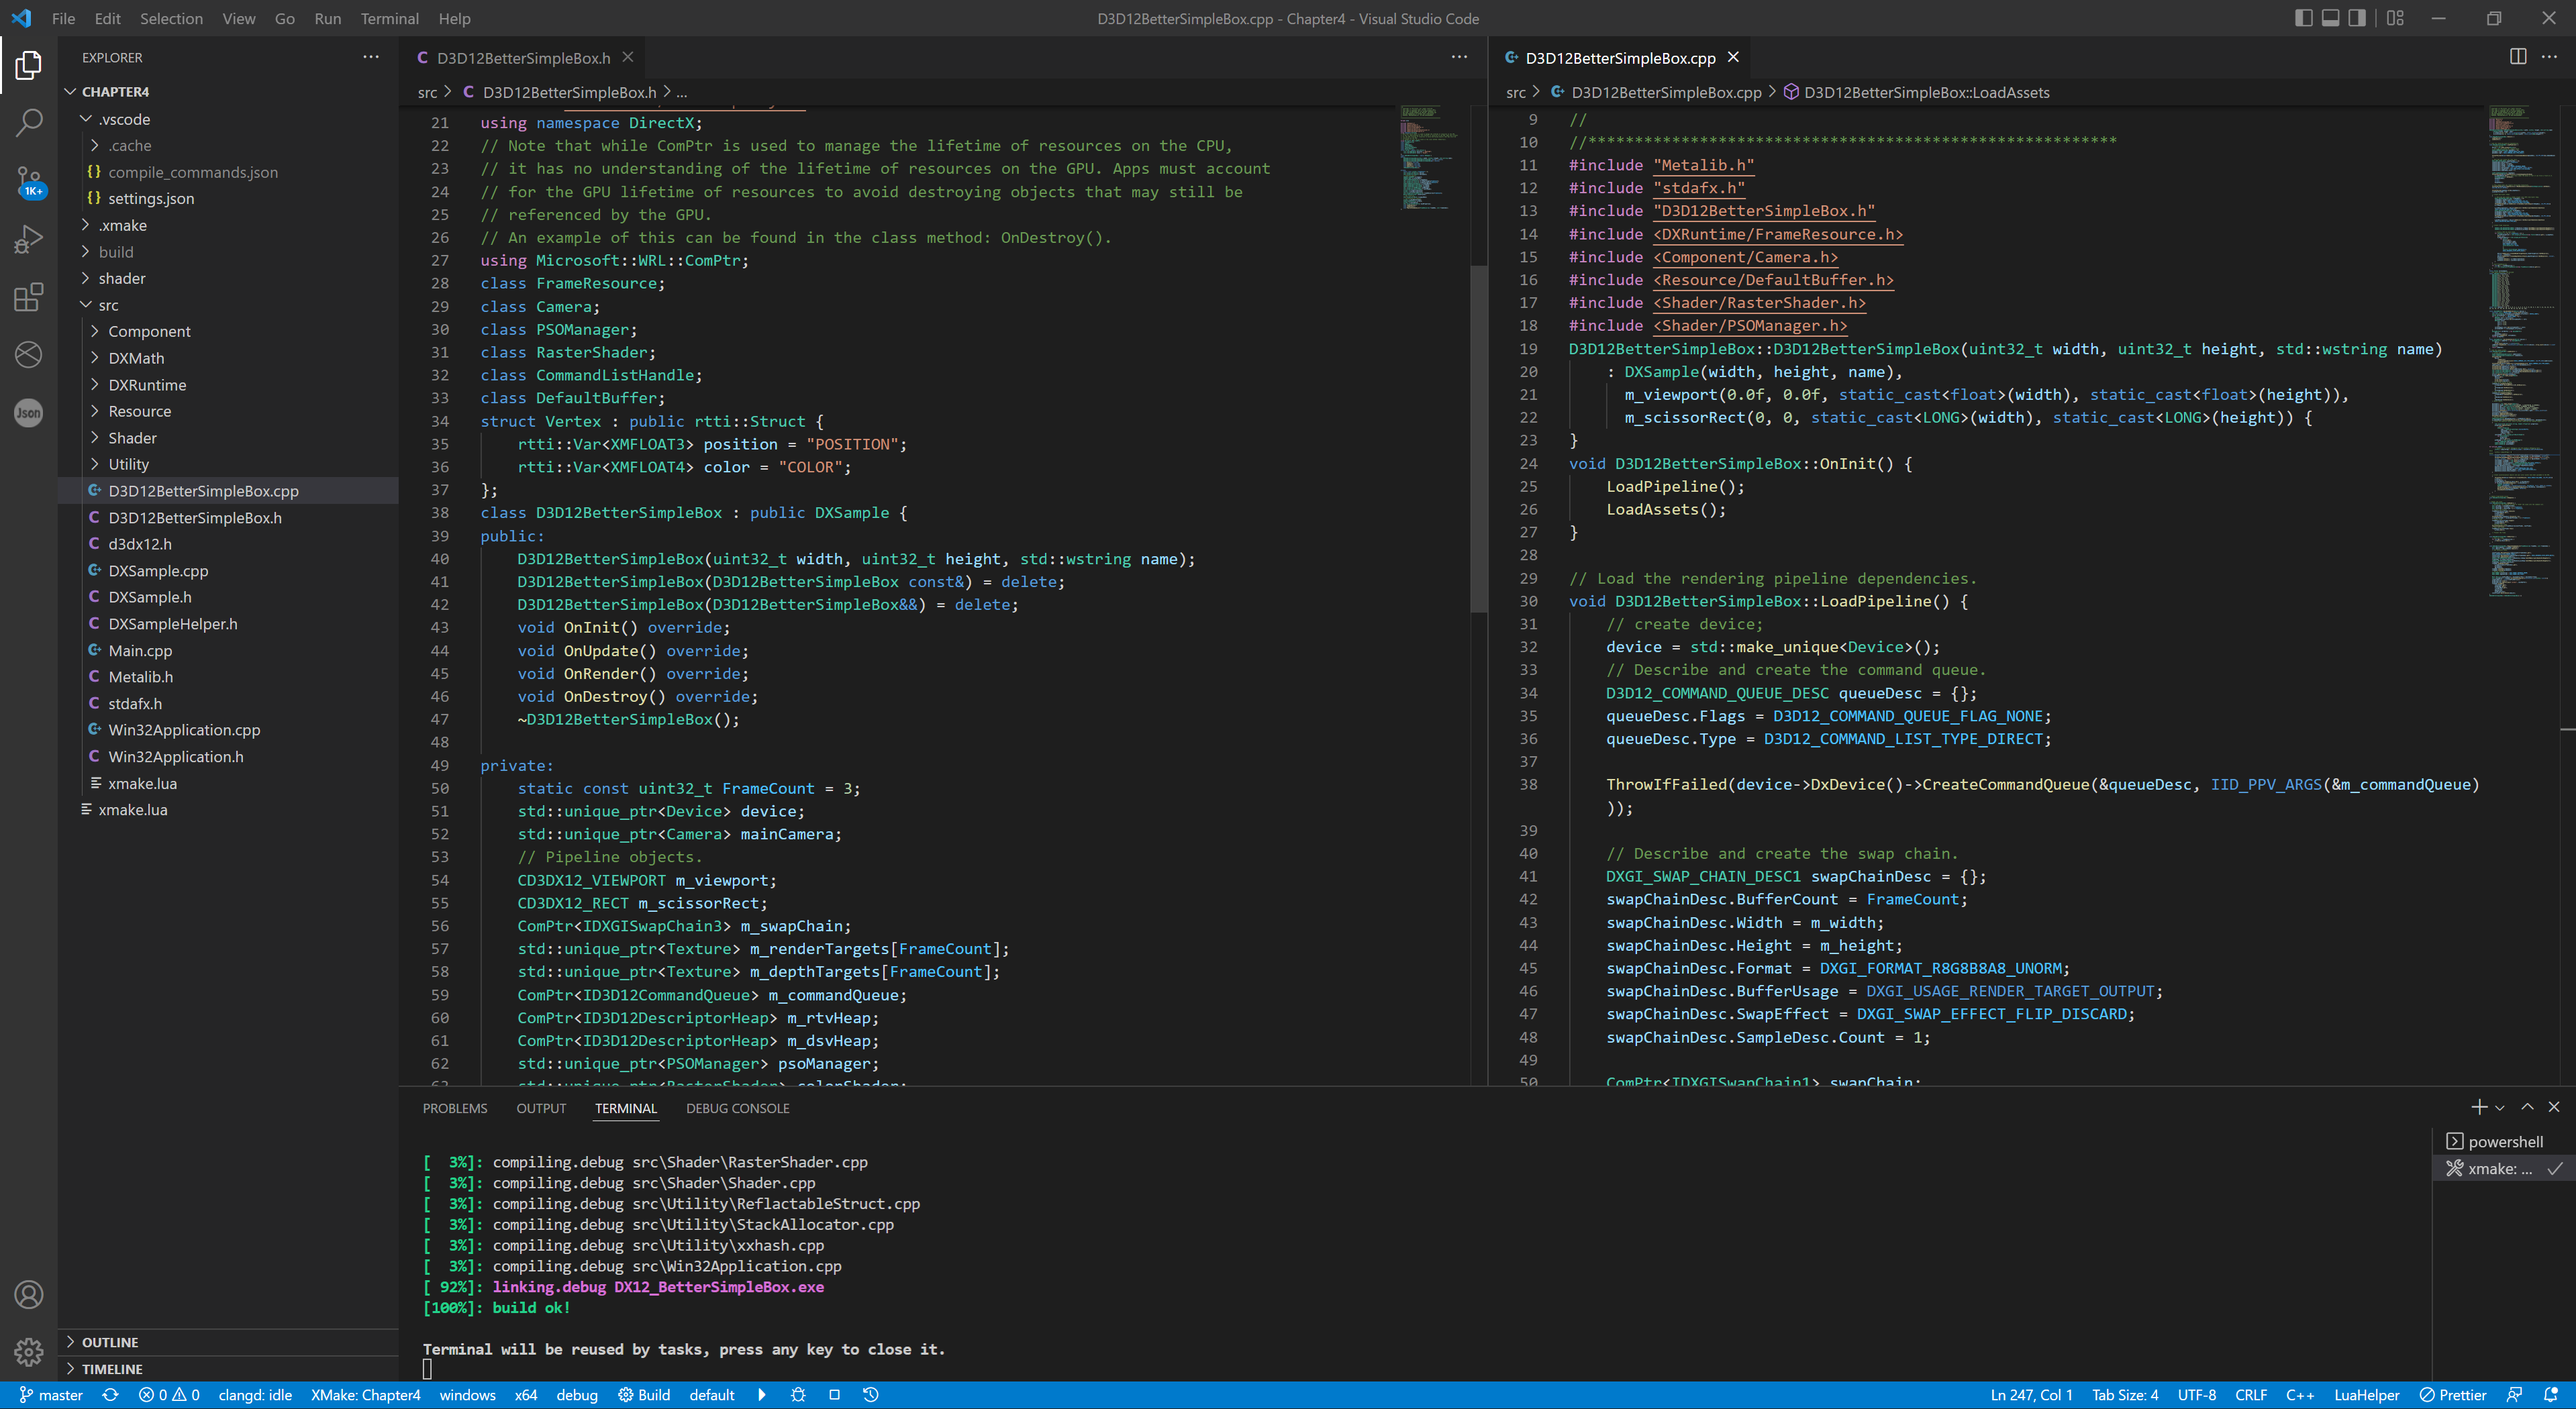Screen dimensions: 2576x1409
Task: Switch to PROBLEMS panel tab
Action: [x=454, y=1108]
